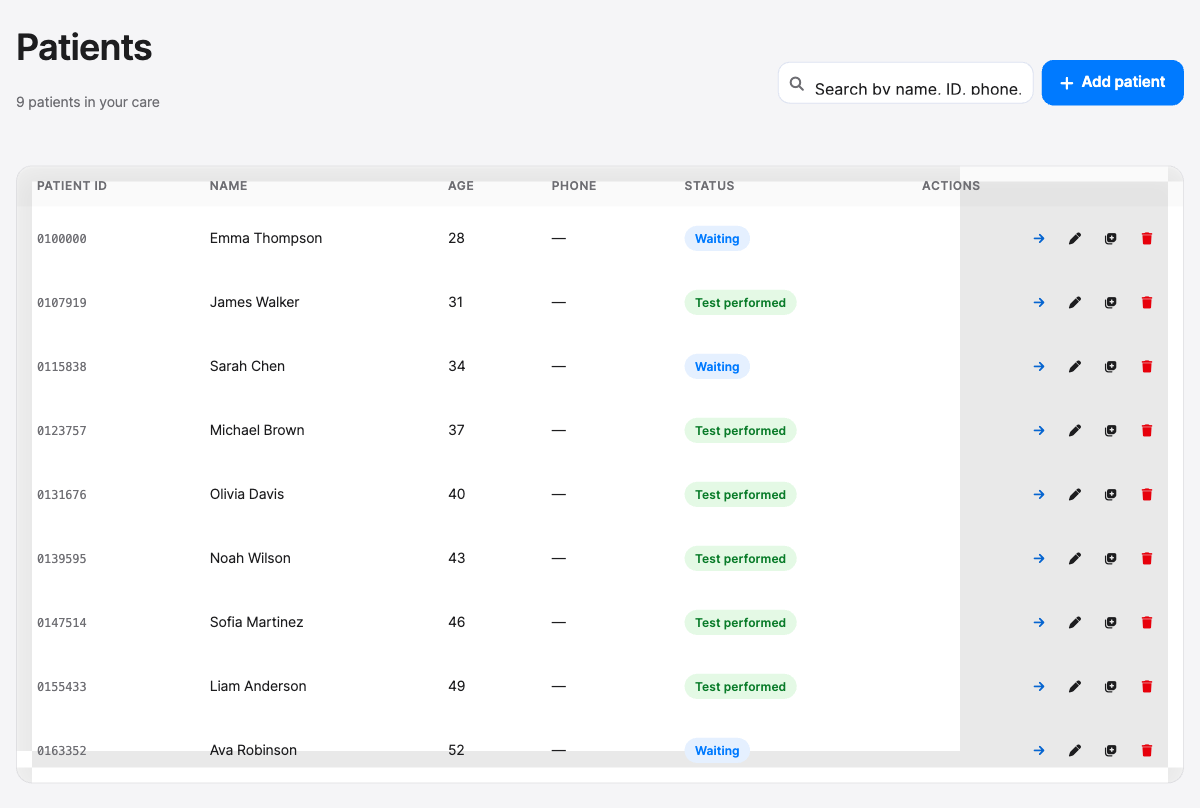Click the Patients page heading
The width and height of the screenshot is (1200, 808).
coord(84,47)
